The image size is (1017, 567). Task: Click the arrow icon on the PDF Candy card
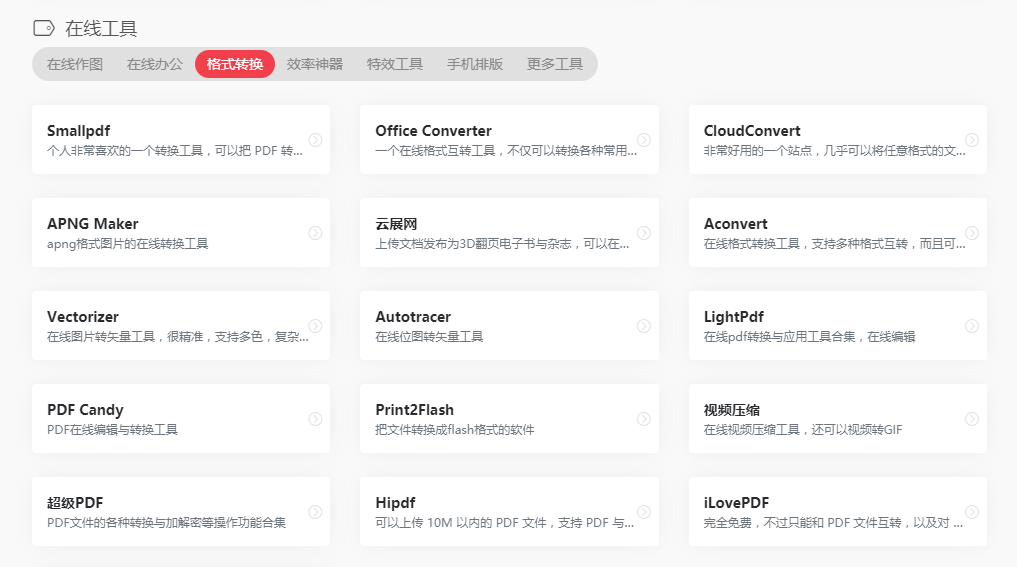pos(315,418)
